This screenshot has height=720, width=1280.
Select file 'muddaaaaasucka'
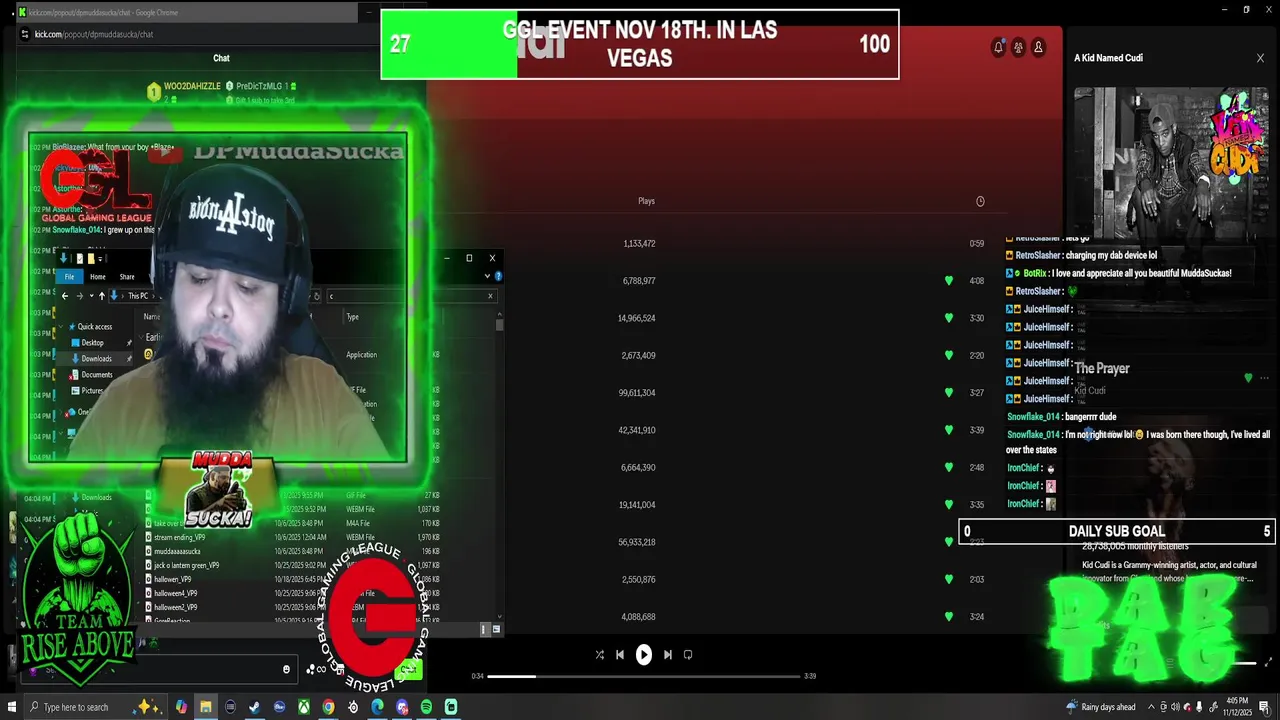177,551
